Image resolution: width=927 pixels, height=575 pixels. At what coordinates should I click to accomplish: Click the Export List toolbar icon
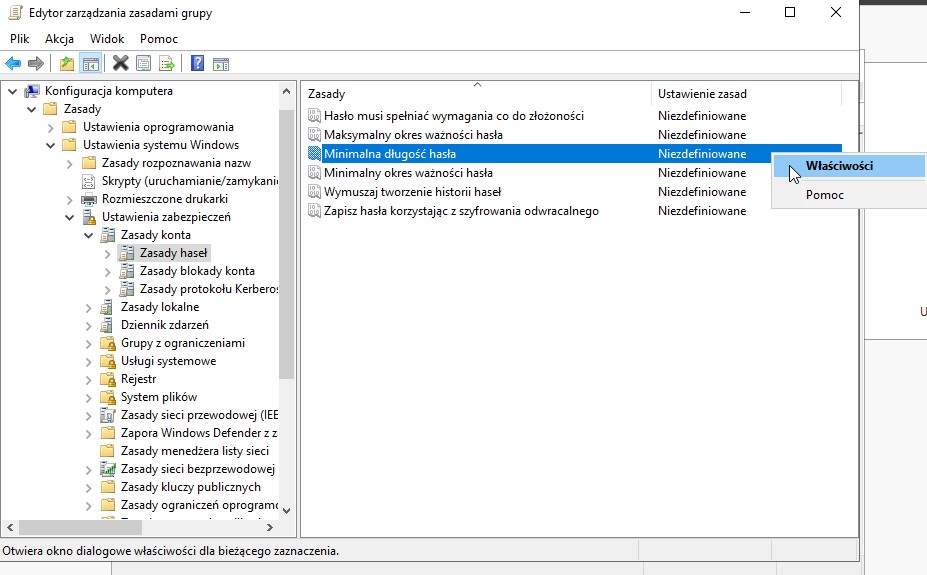[x=167, y=64]
